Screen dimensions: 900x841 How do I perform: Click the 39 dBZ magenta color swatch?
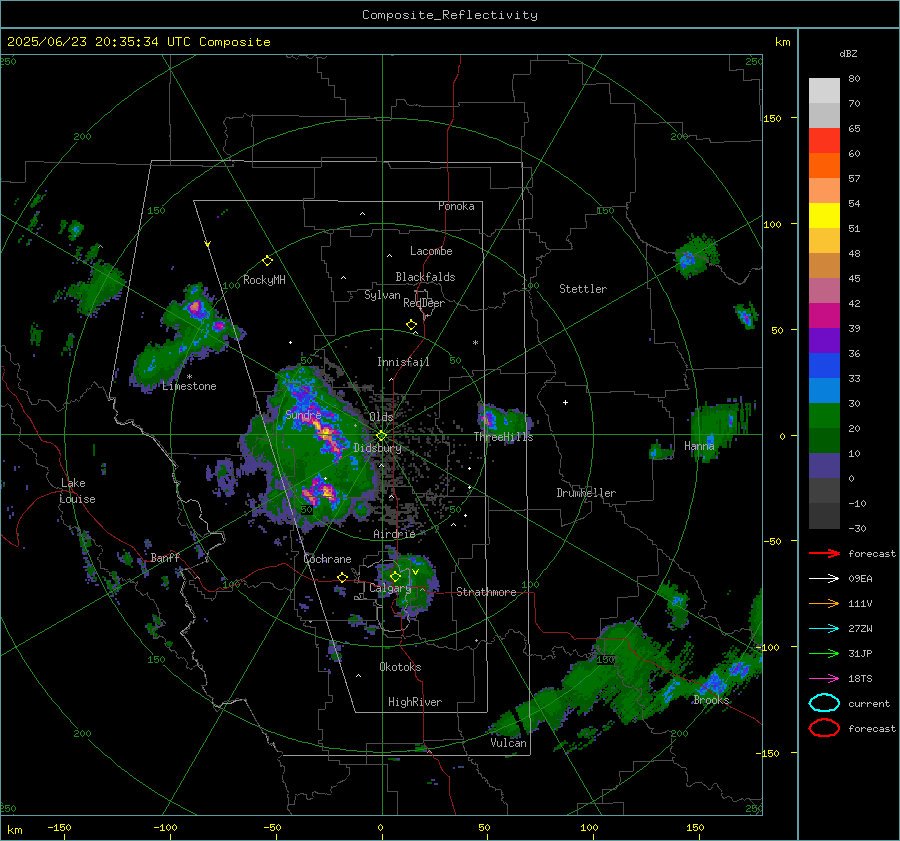point(824,316)
